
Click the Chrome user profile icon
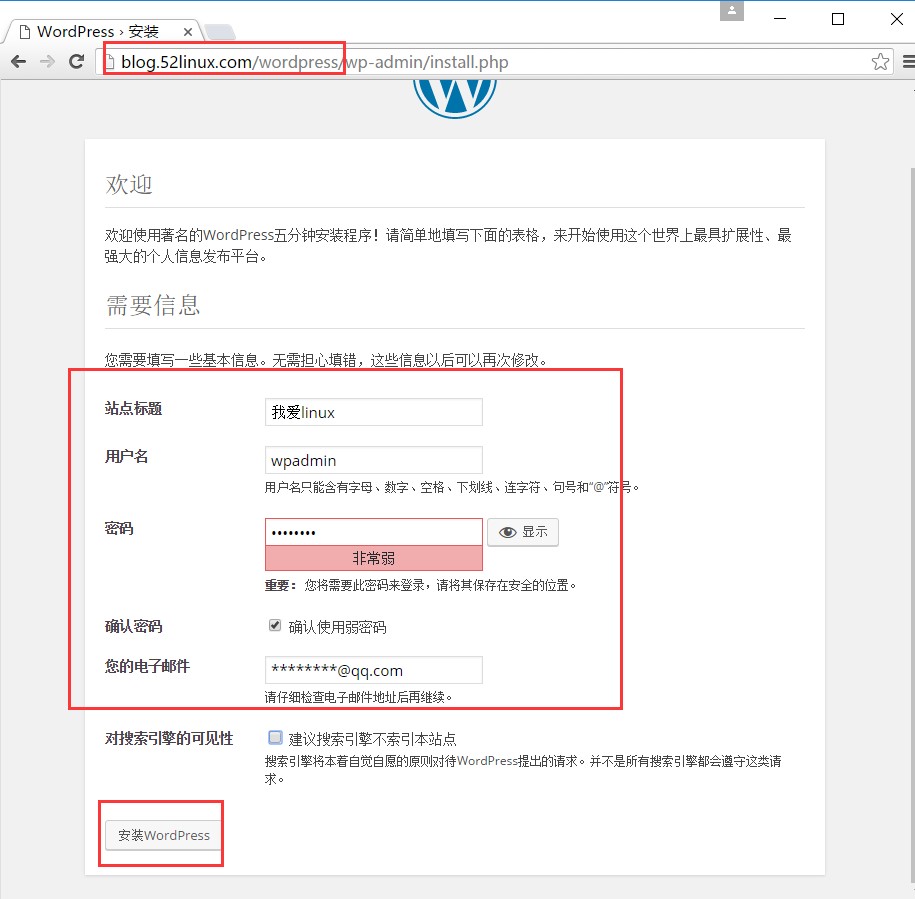click(x=732, y=11)
